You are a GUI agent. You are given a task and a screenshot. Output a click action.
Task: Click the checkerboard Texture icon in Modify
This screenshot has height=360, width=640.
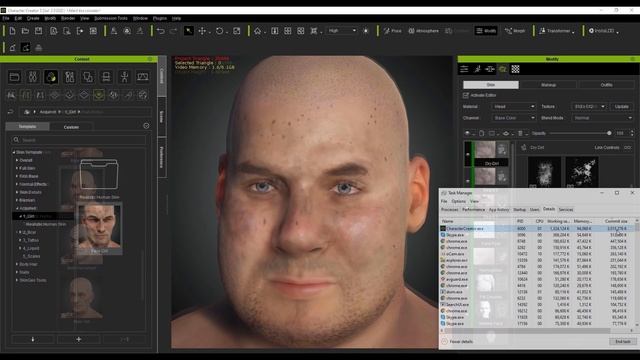[x=516, y=69]
